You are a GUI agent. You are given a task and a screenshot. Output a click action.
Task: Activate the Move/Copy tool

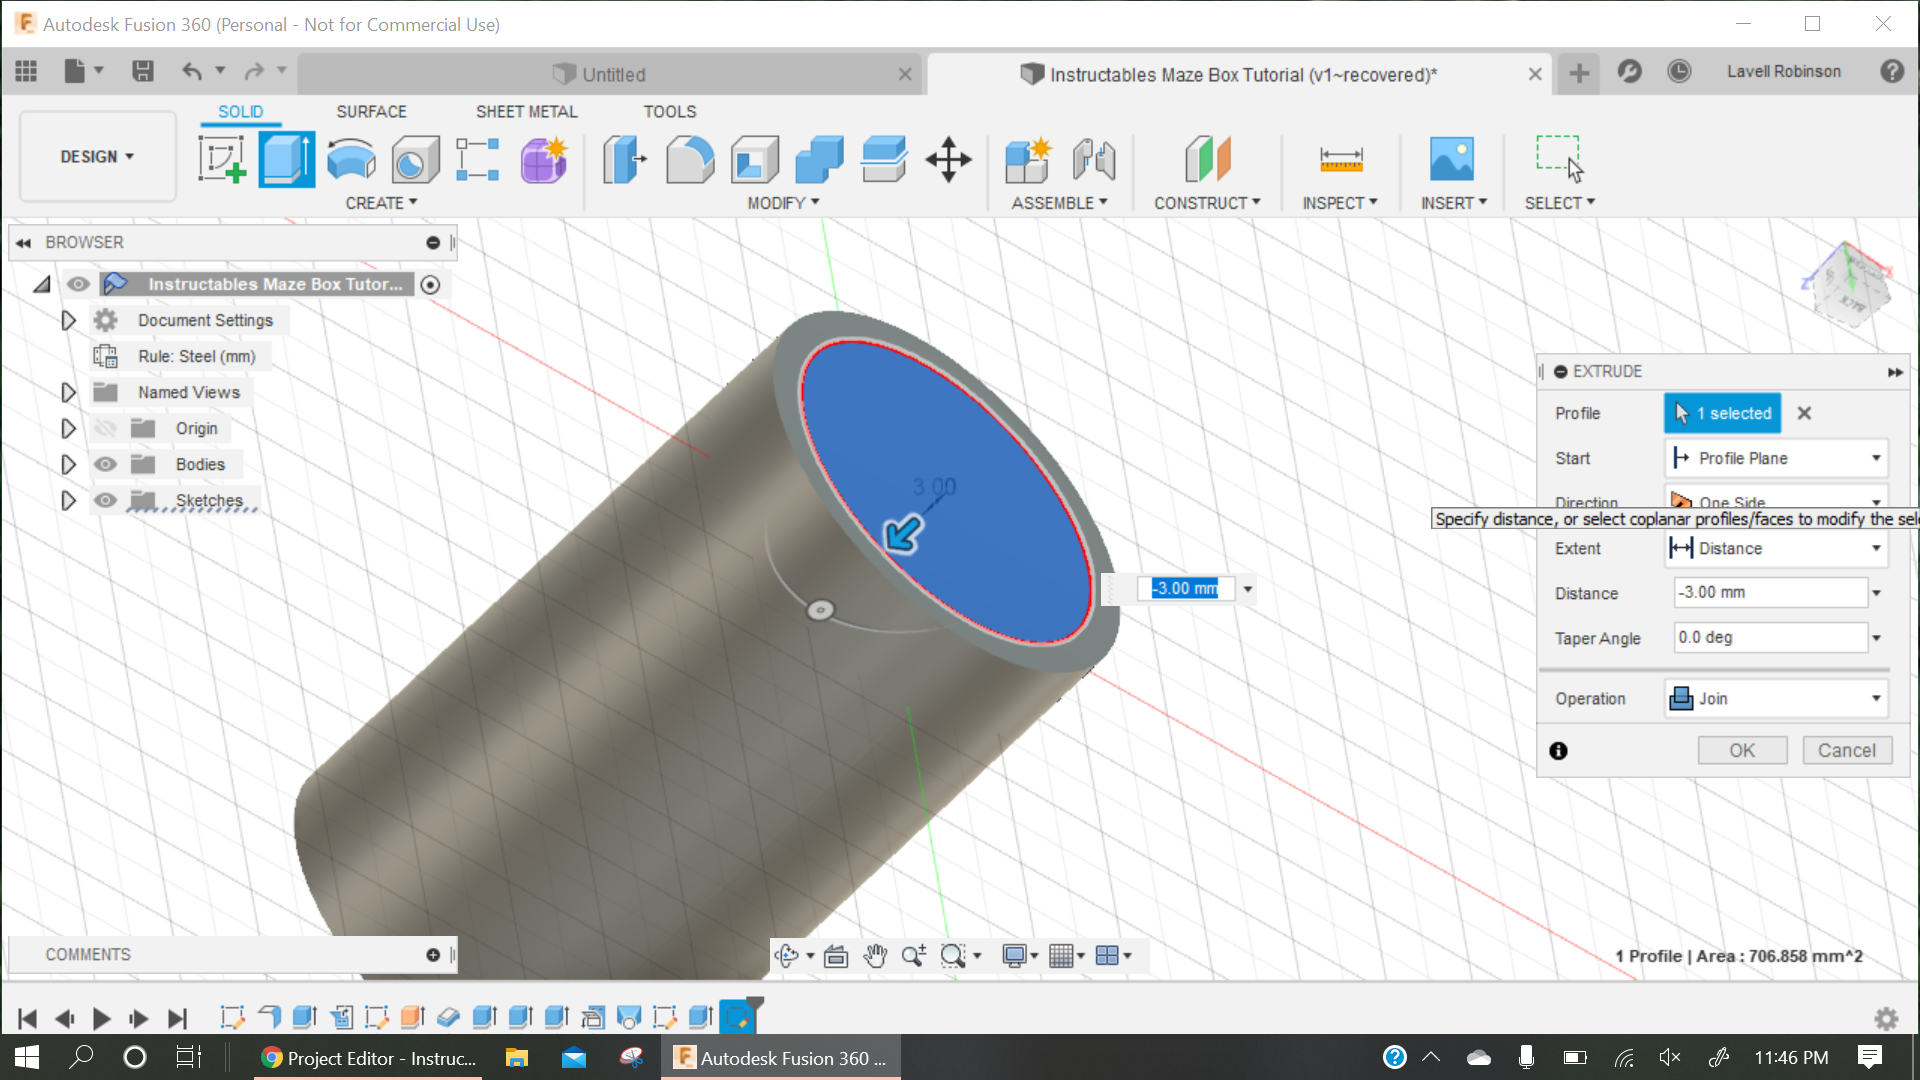pos(948,160)
